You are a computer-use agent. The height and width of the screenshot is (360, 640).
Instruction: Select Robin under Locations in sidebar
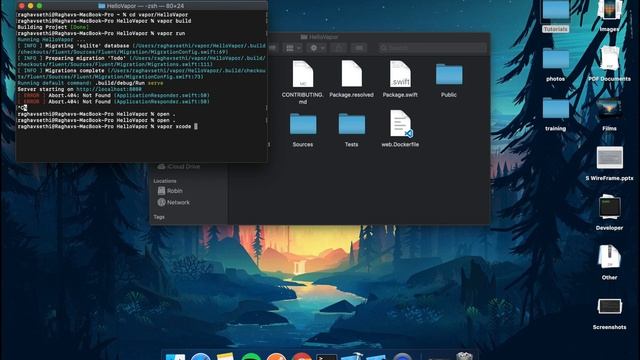pyautogui.click(x=170, y=191)
